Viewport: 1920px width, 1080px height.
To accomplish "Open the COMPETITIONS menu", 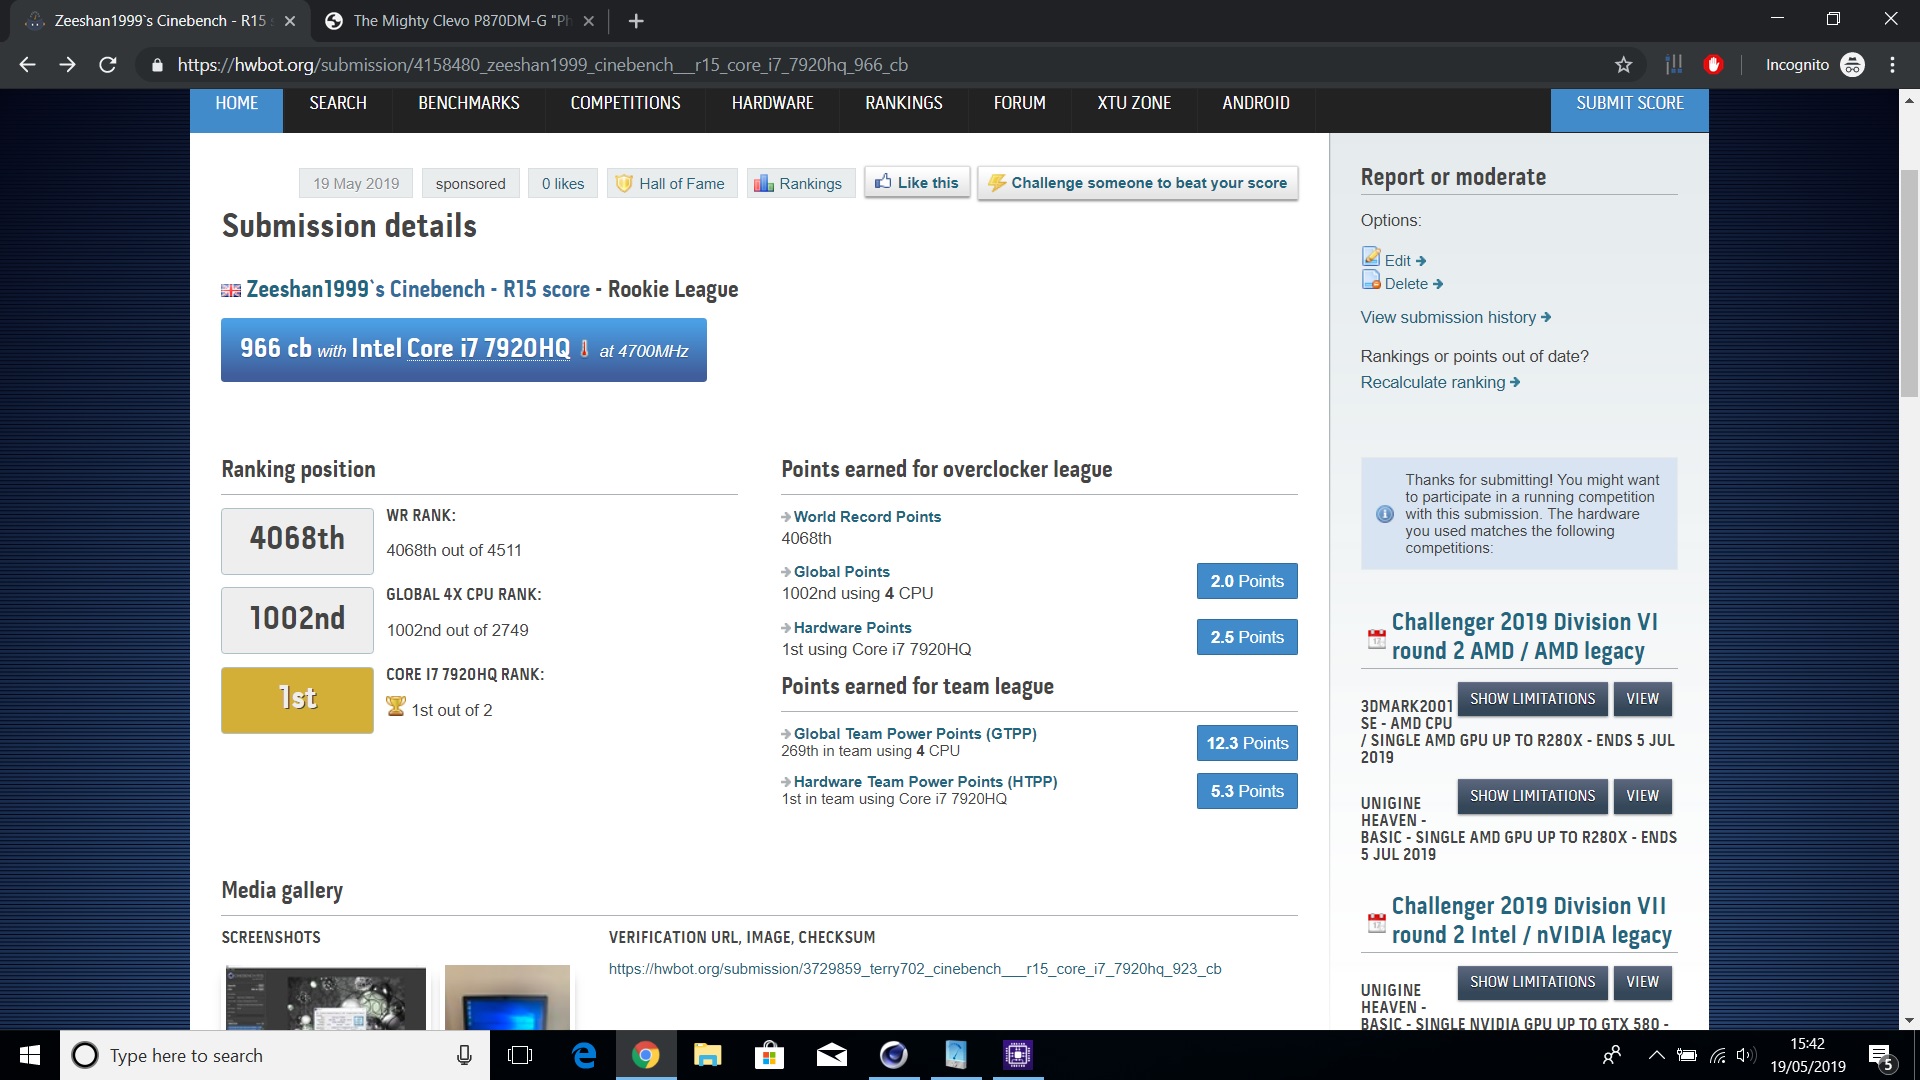I will (625, 103).
